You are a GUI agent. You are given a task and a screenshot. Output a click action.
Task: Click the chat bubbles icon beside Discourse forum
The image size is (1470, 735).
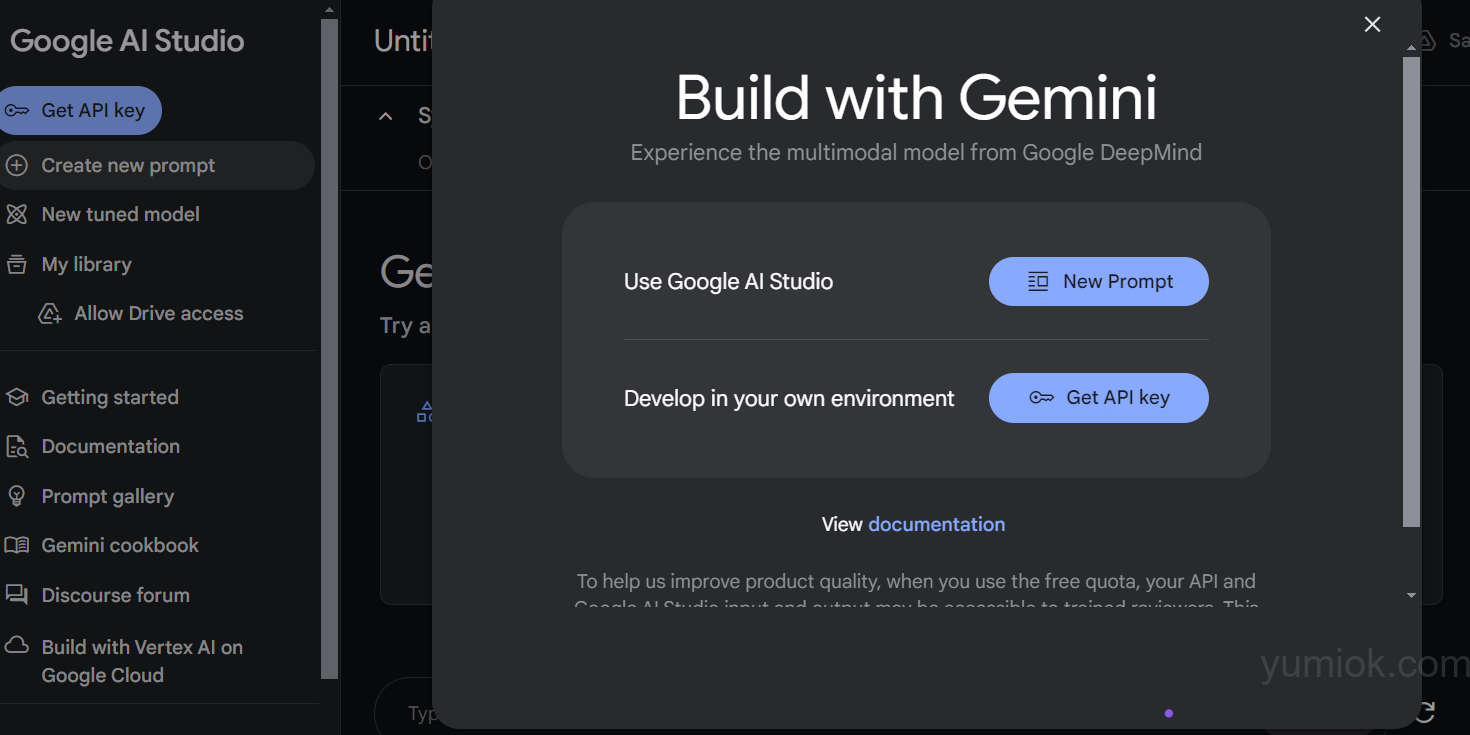[16, 595]
